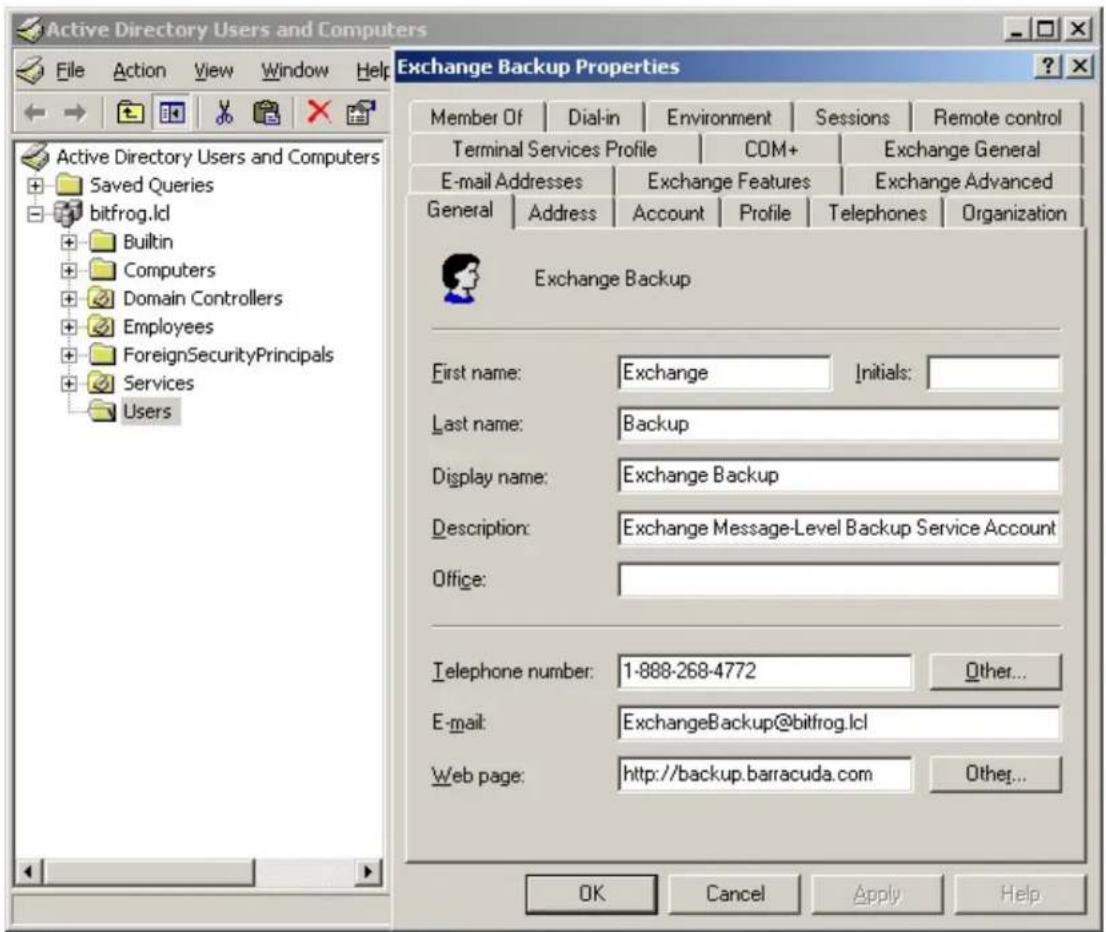Click the Back arrow toolbar icon
Viewport: 1106px width, 932px height.
[x=35, y=112]
